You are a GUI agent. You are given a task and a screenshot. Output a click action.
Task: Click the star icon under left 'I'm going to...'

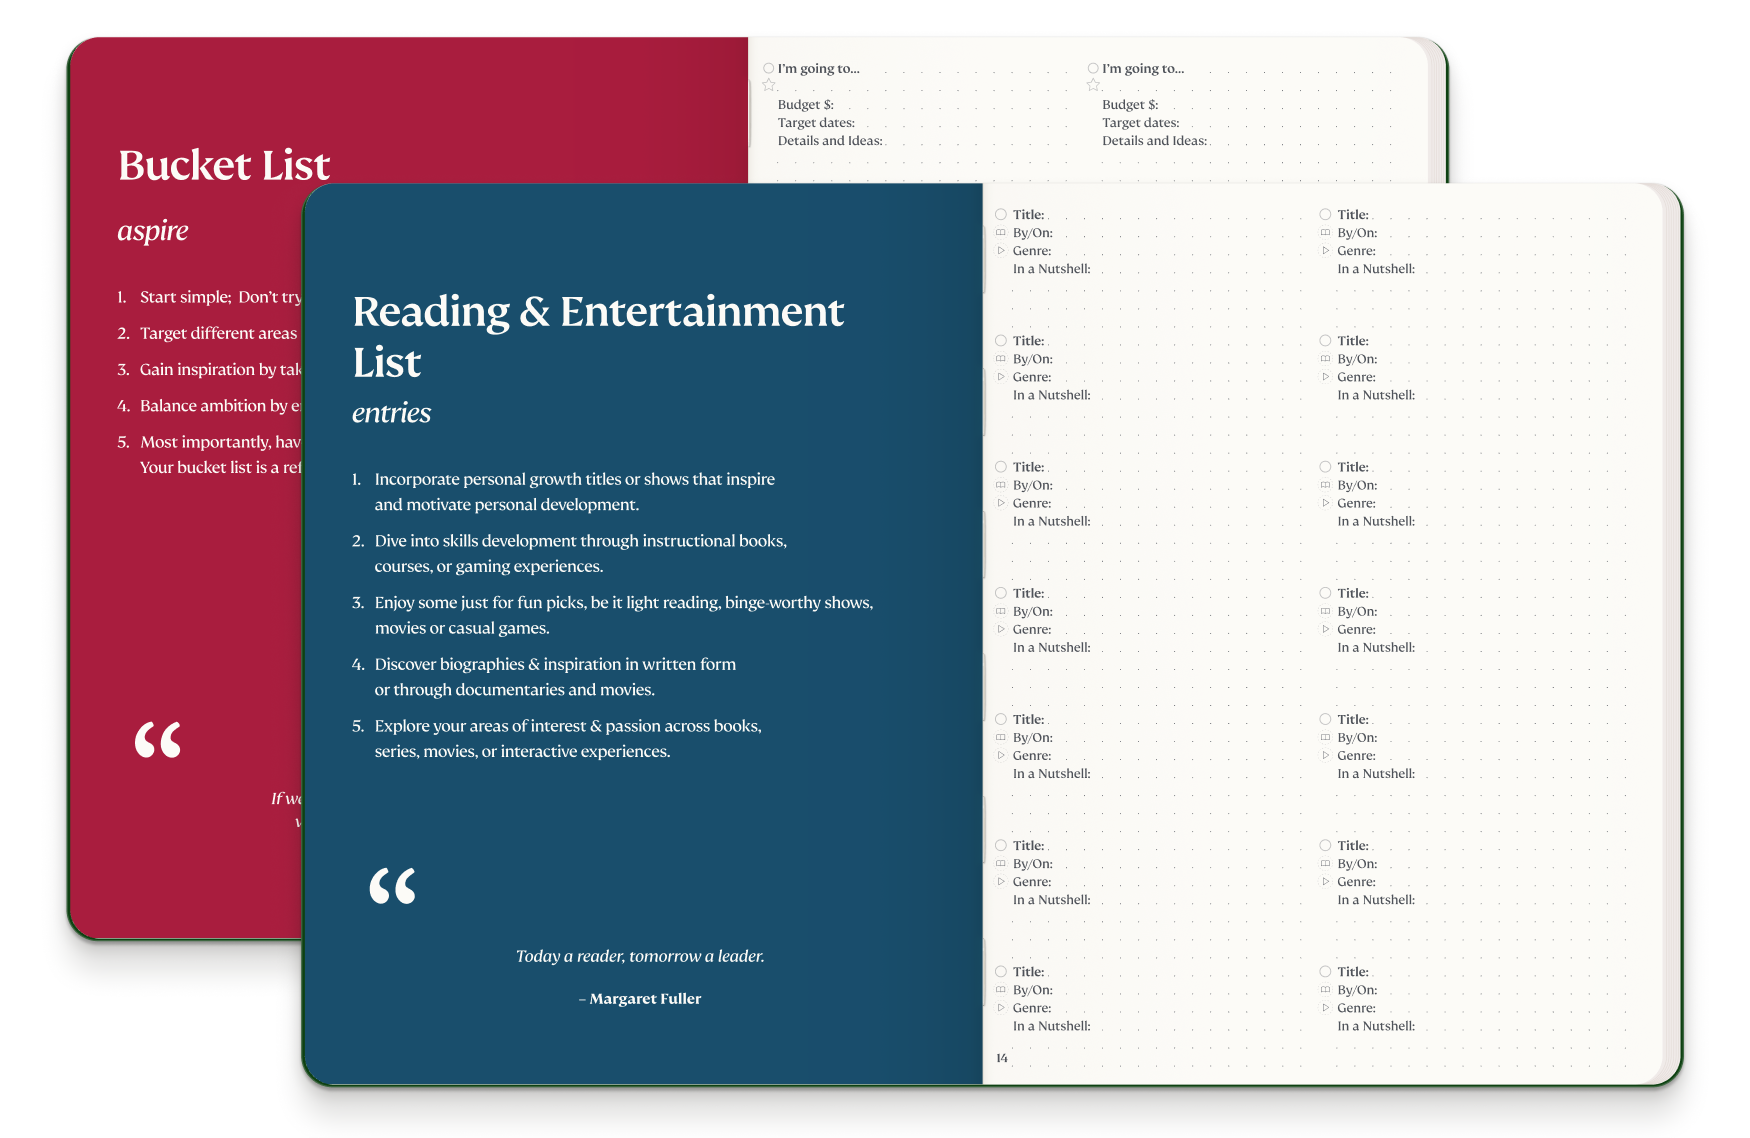[769, 85]
